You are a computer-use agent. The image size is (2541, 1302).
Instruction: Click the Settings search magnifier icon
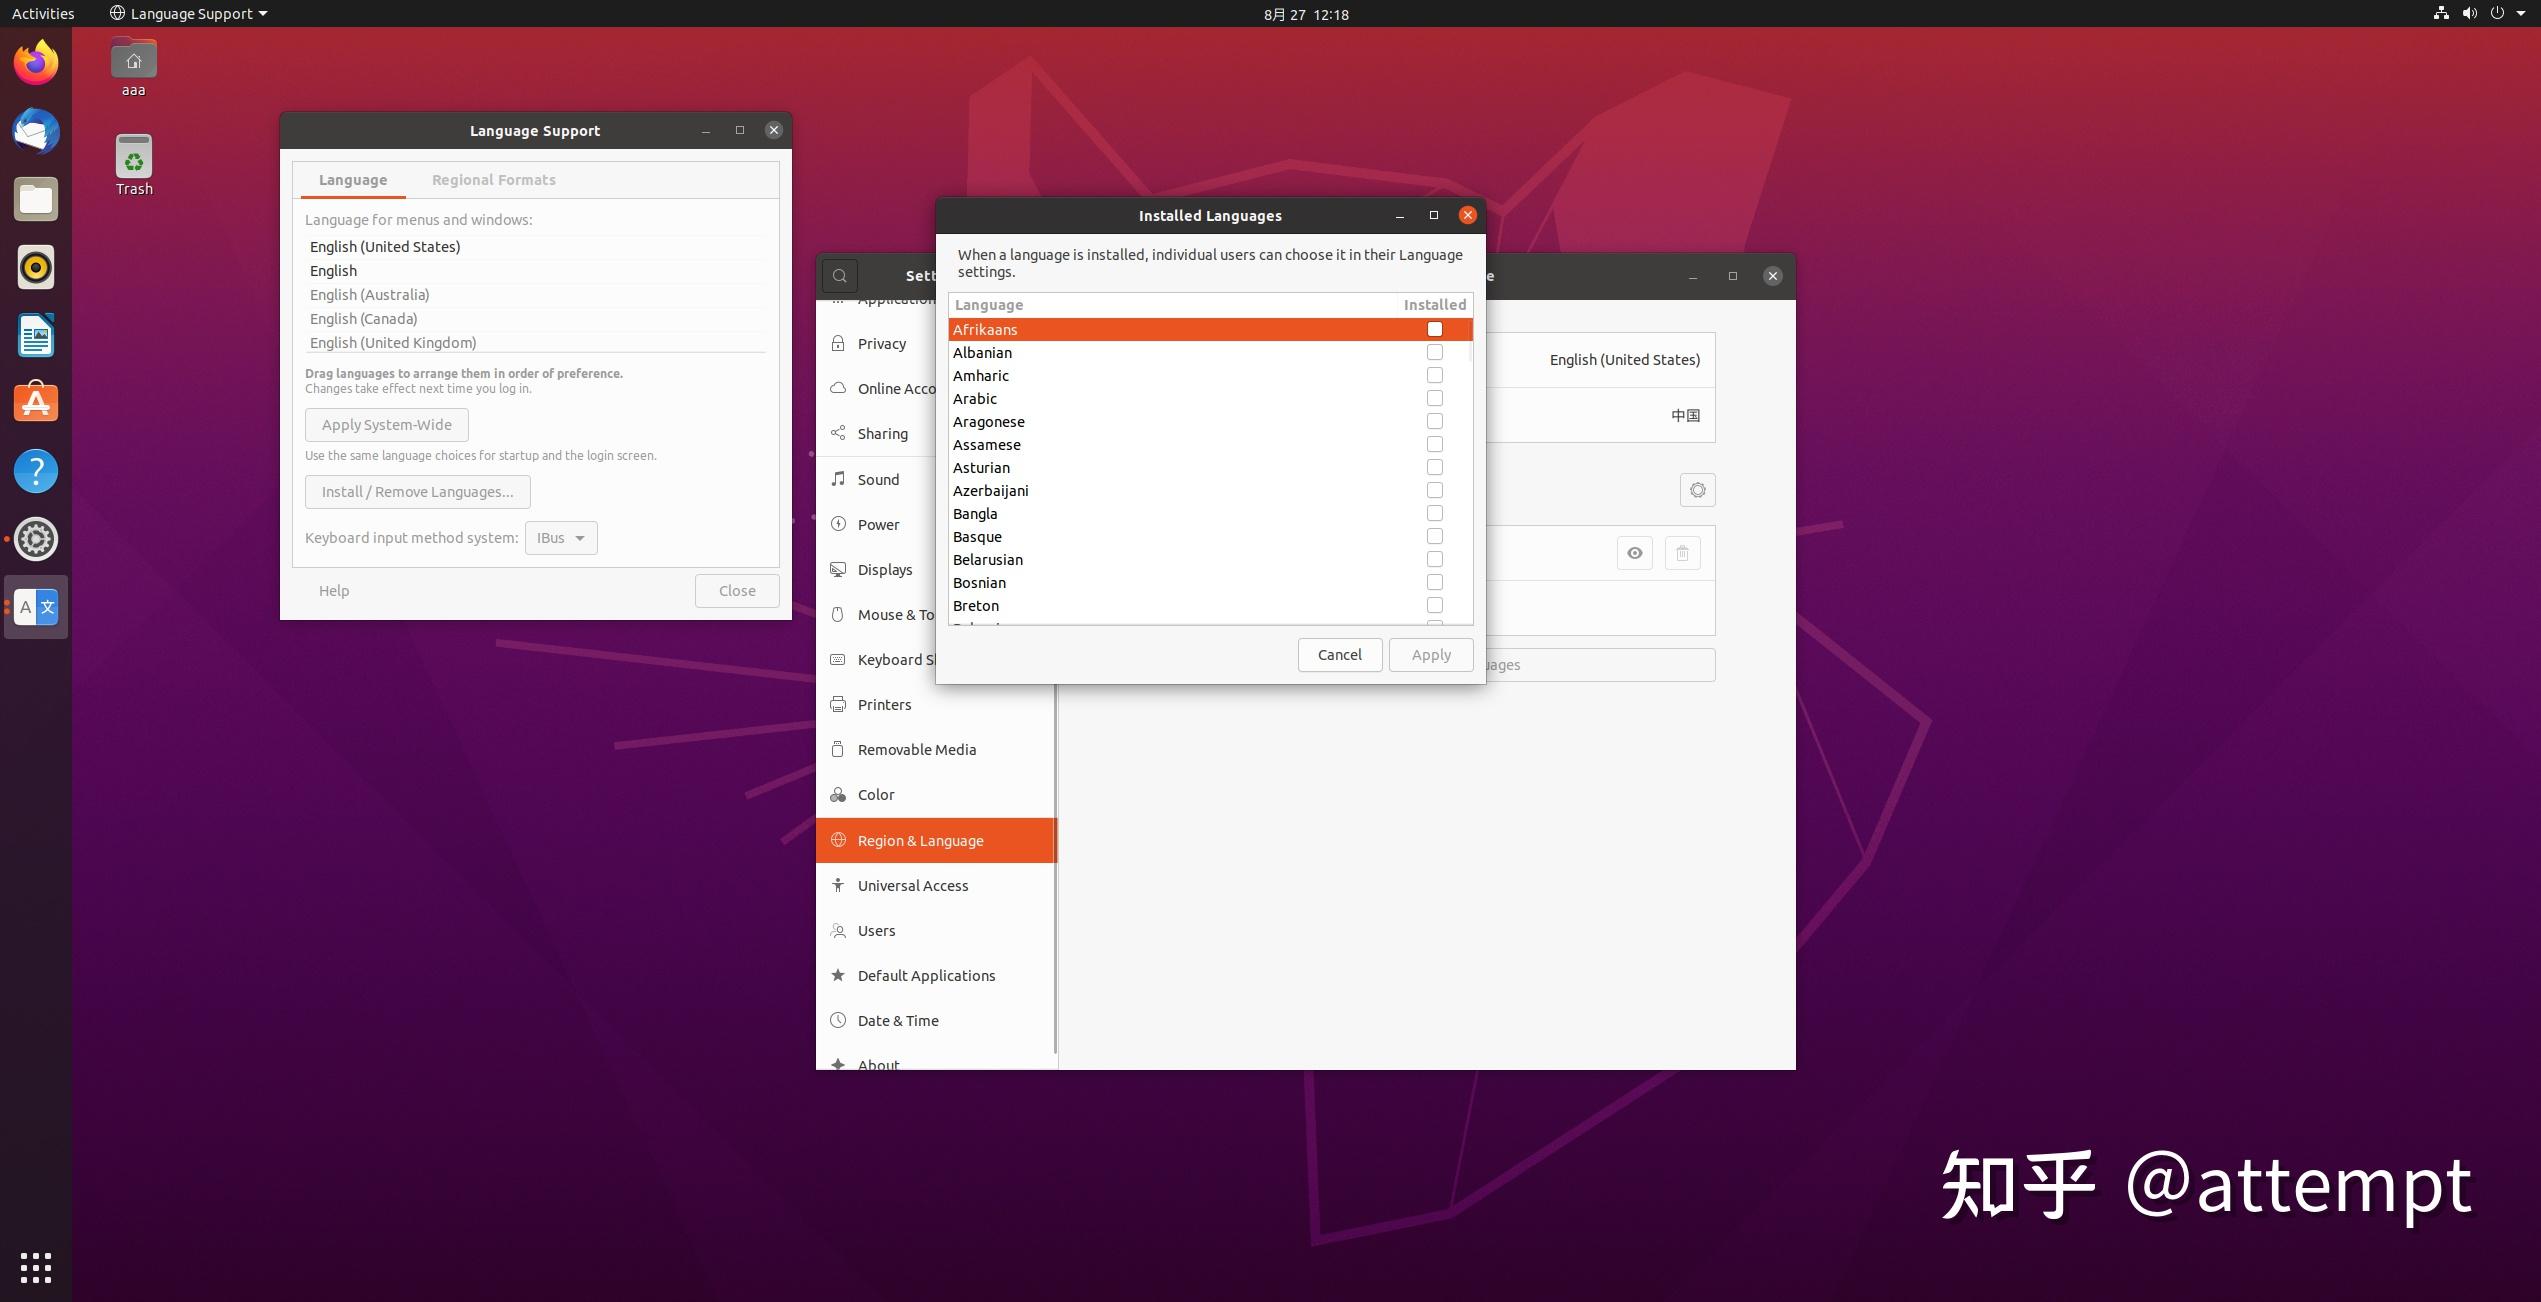(x=840, y=276)
